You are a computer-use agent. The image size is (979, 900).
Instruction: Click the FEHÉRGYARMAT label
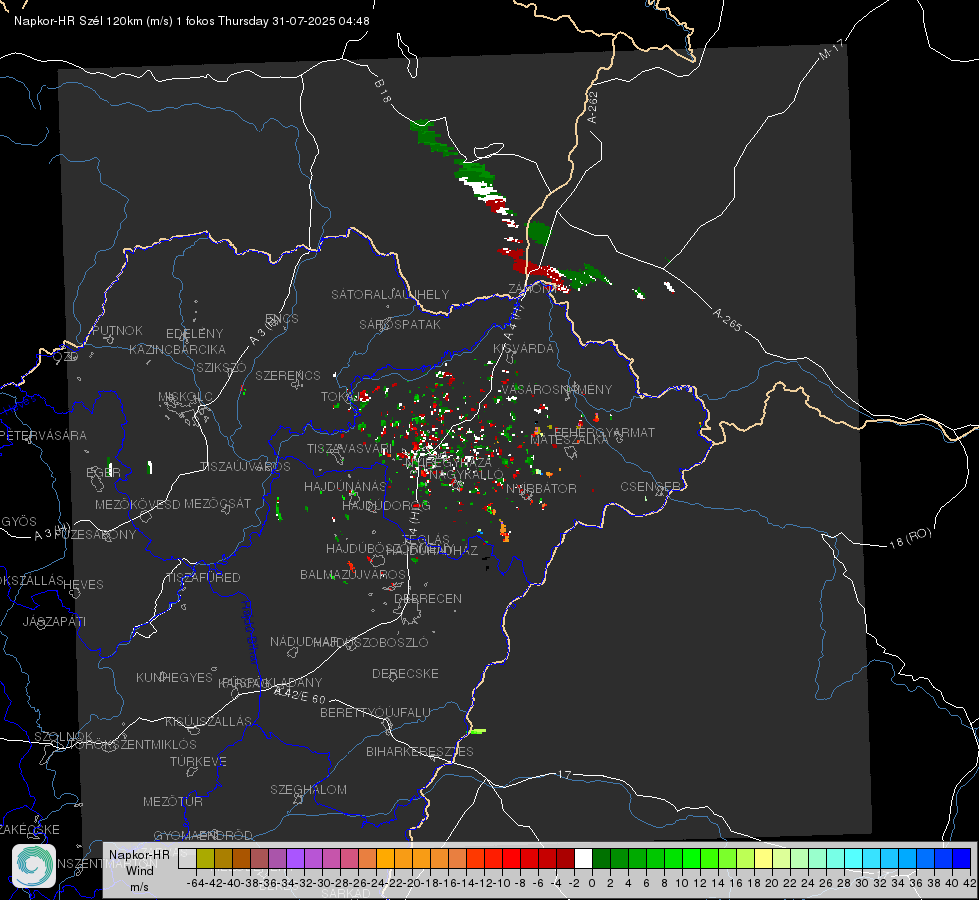tap(605, 432)
